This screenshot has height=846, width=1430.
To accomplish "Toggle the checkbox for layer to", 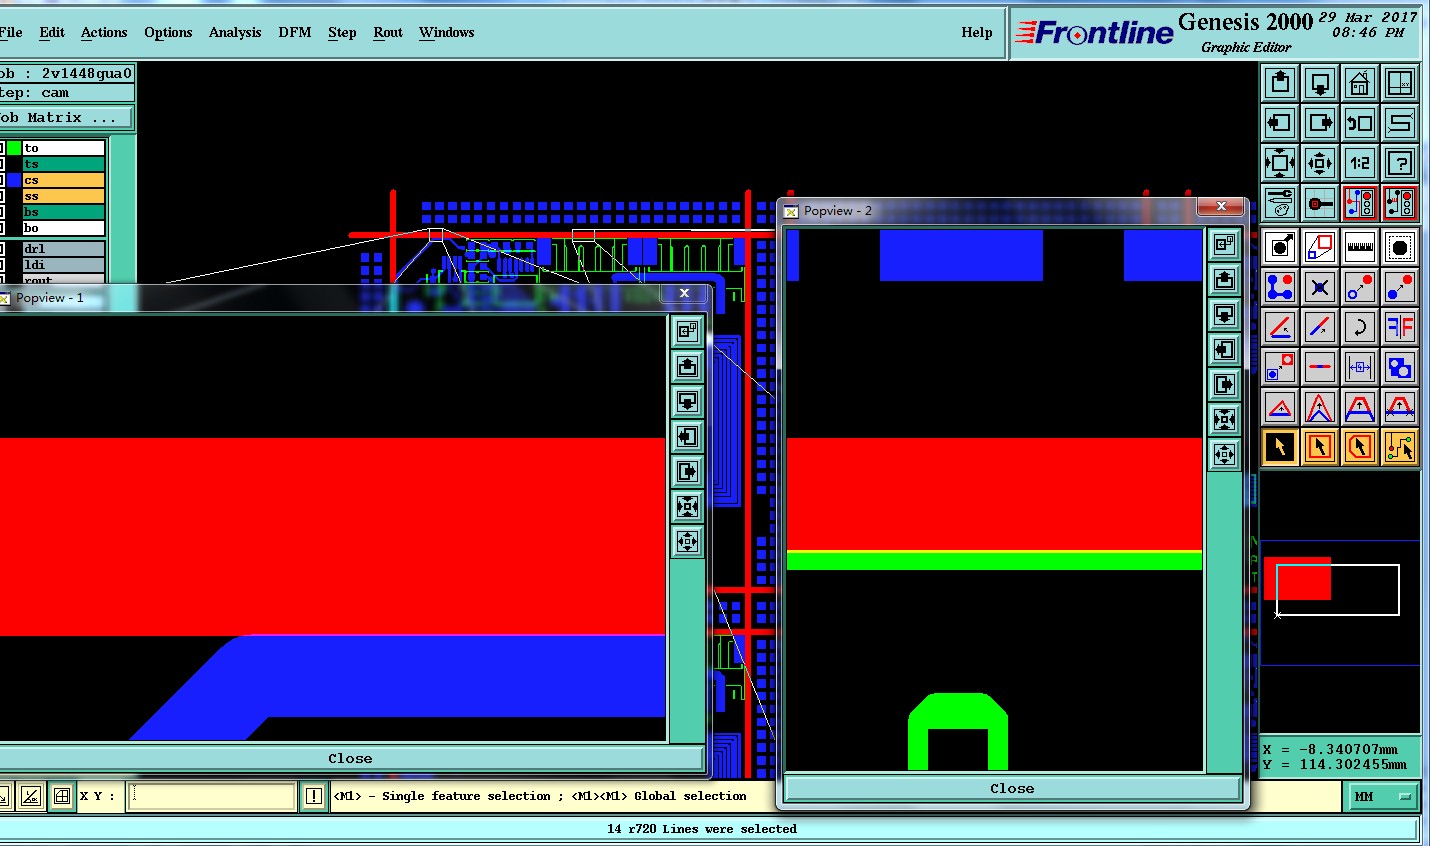I will 2,148.
